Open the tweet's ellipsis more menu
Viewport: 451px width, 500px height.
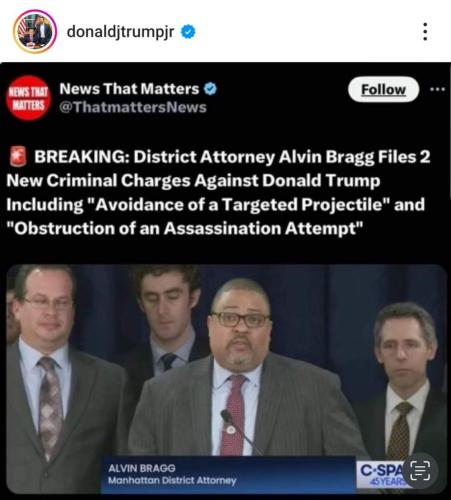(437, 89)
